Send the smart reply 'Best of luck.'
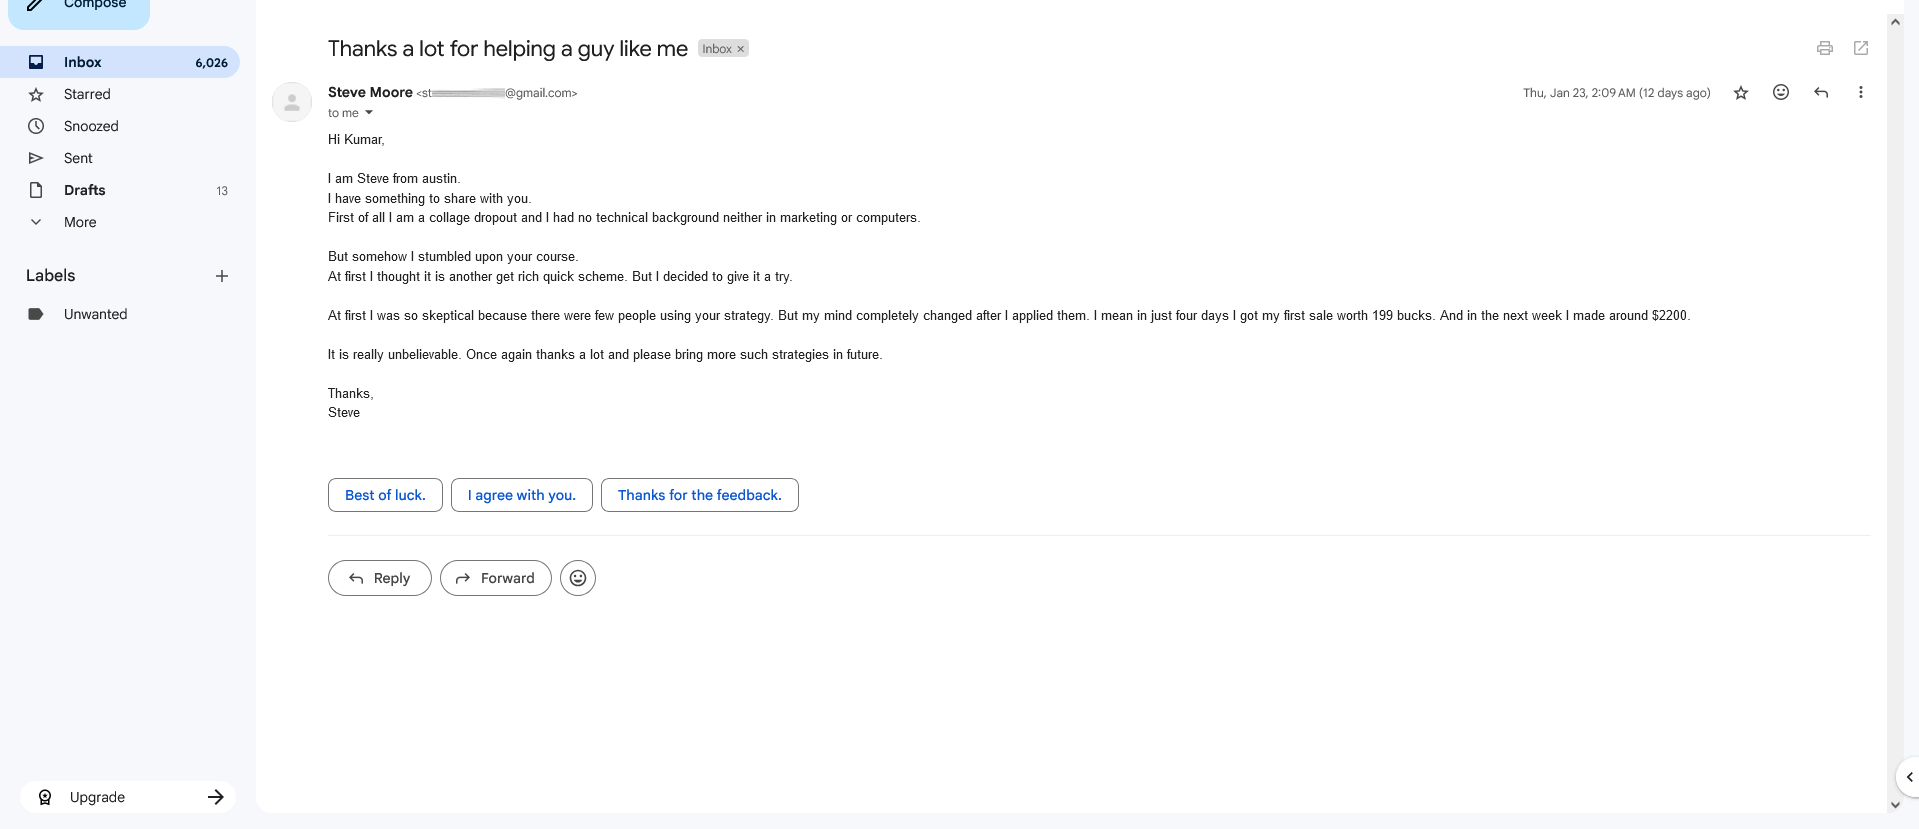Screen dimensions: 1919x829 [x=384, y=494]
